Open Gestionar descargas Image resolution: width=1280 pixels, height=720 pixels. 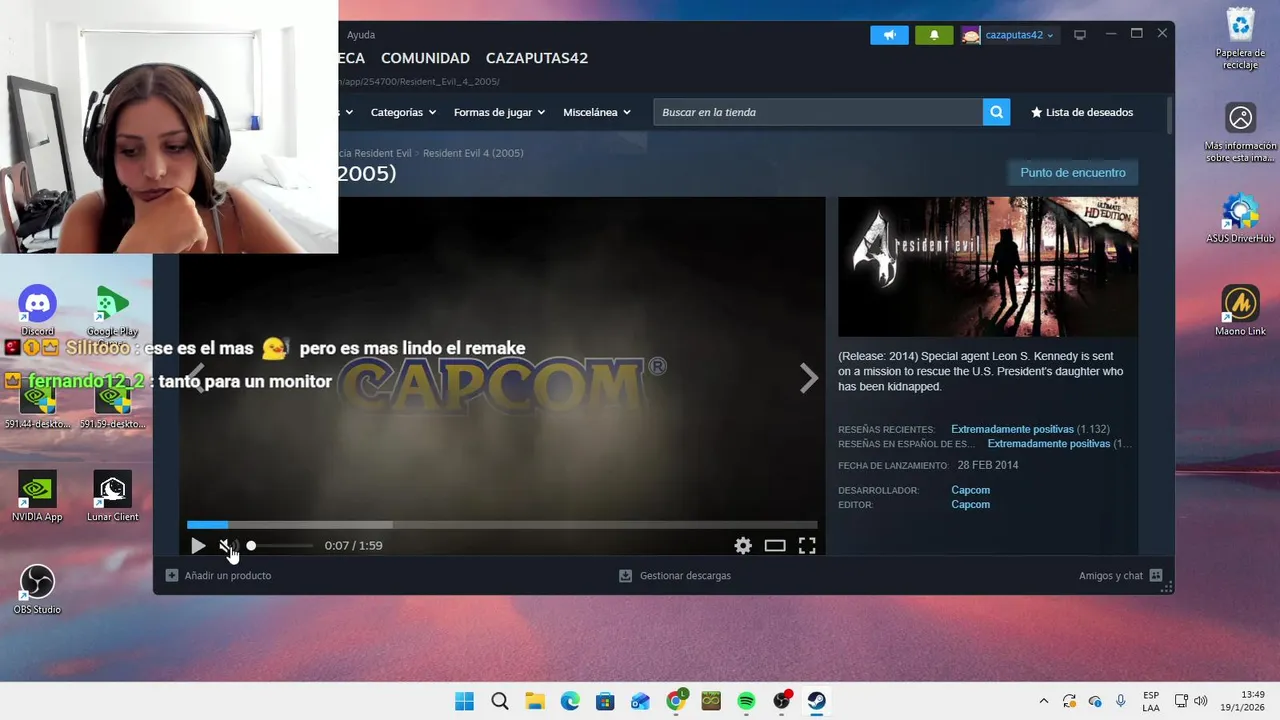click(x=675, y=576)
